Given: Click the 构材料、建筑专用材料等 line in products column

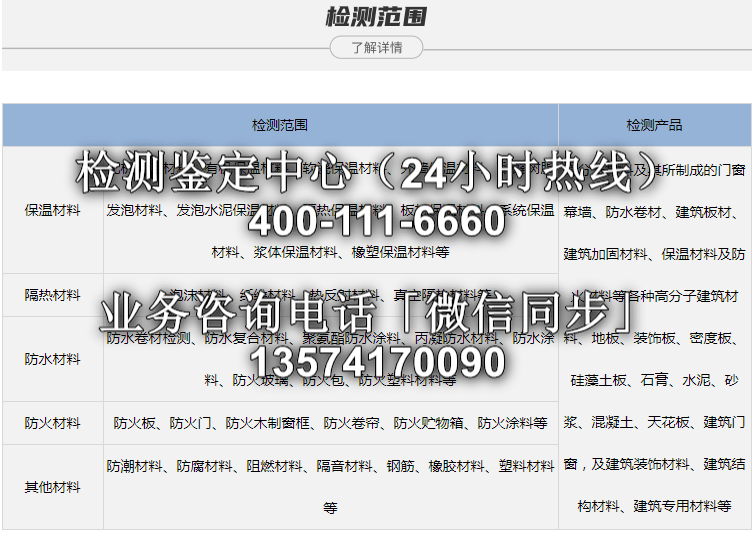Looking at the screenshot, I should pyautogui.click(x=654, y=506).
